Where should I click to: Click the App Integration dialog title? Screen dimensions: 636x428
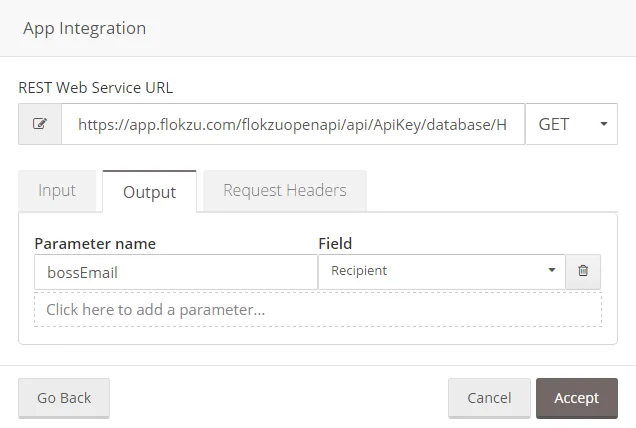pos(84,28)
